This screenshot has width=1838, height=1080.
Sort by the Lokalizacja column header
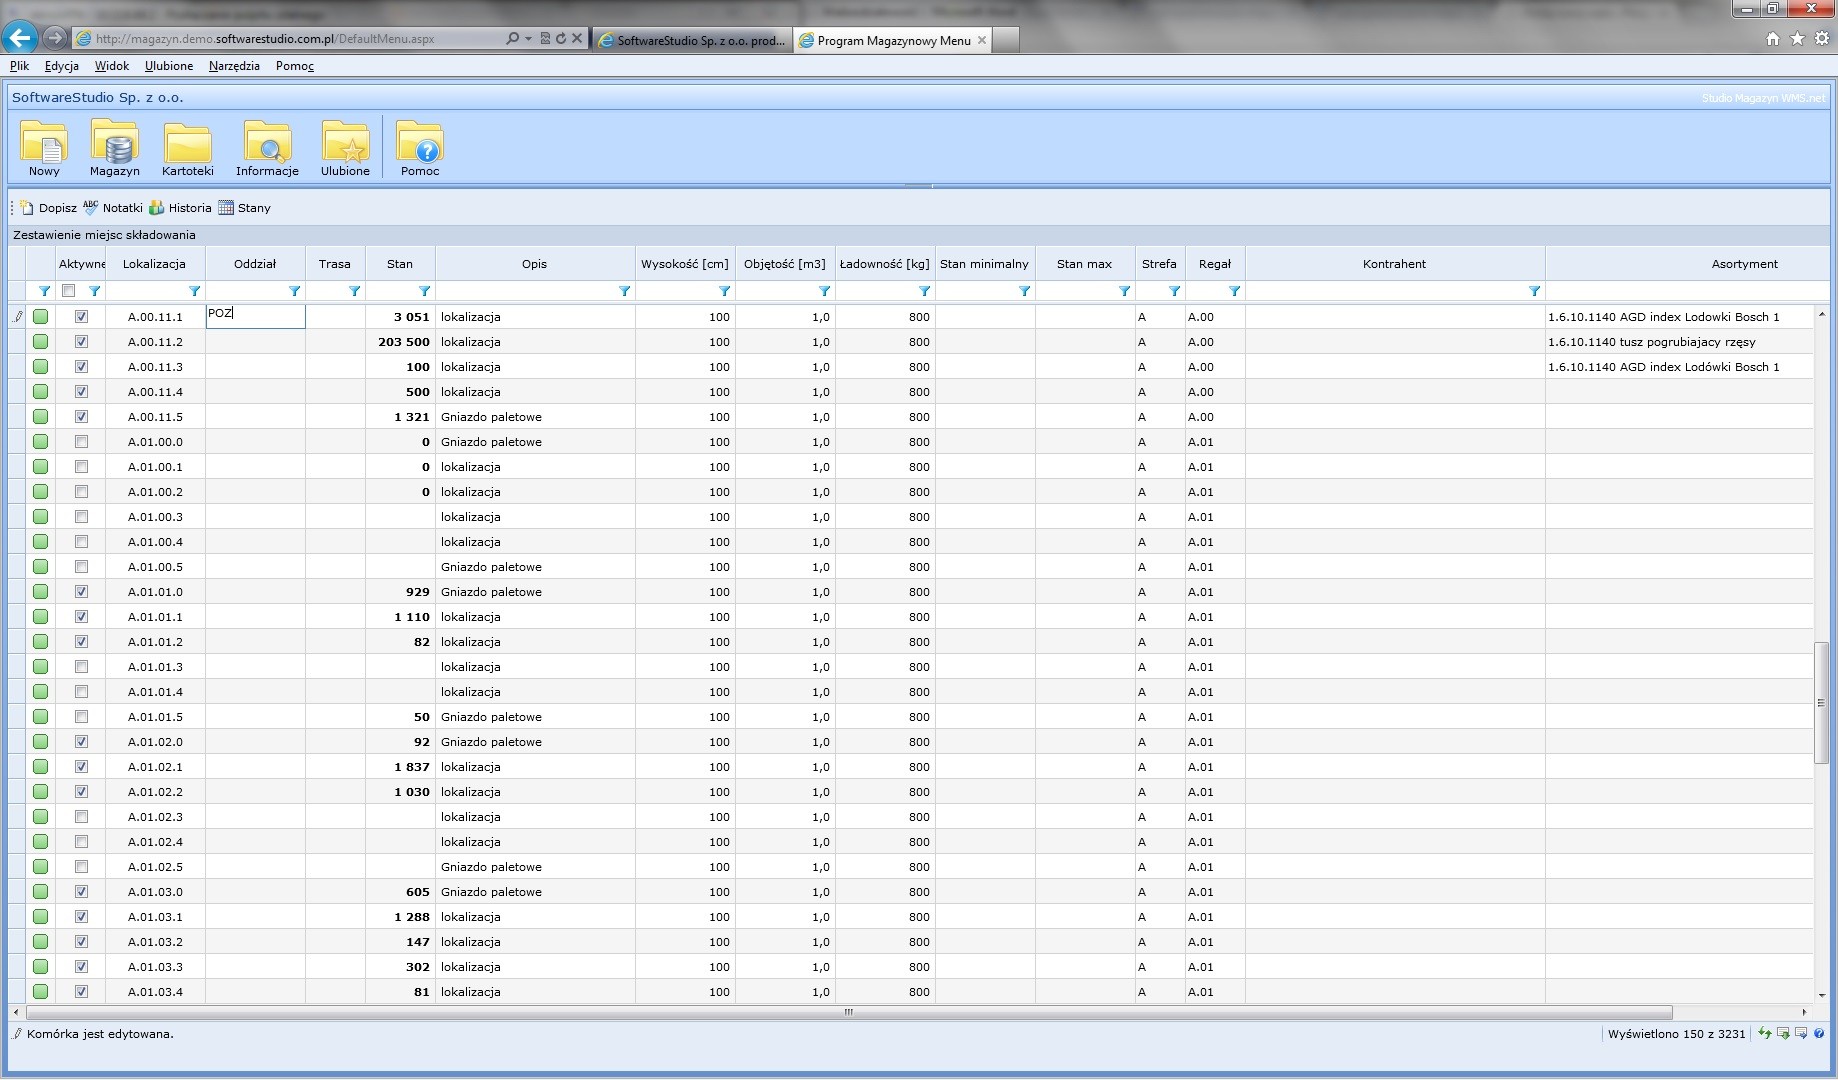[155, 264]
